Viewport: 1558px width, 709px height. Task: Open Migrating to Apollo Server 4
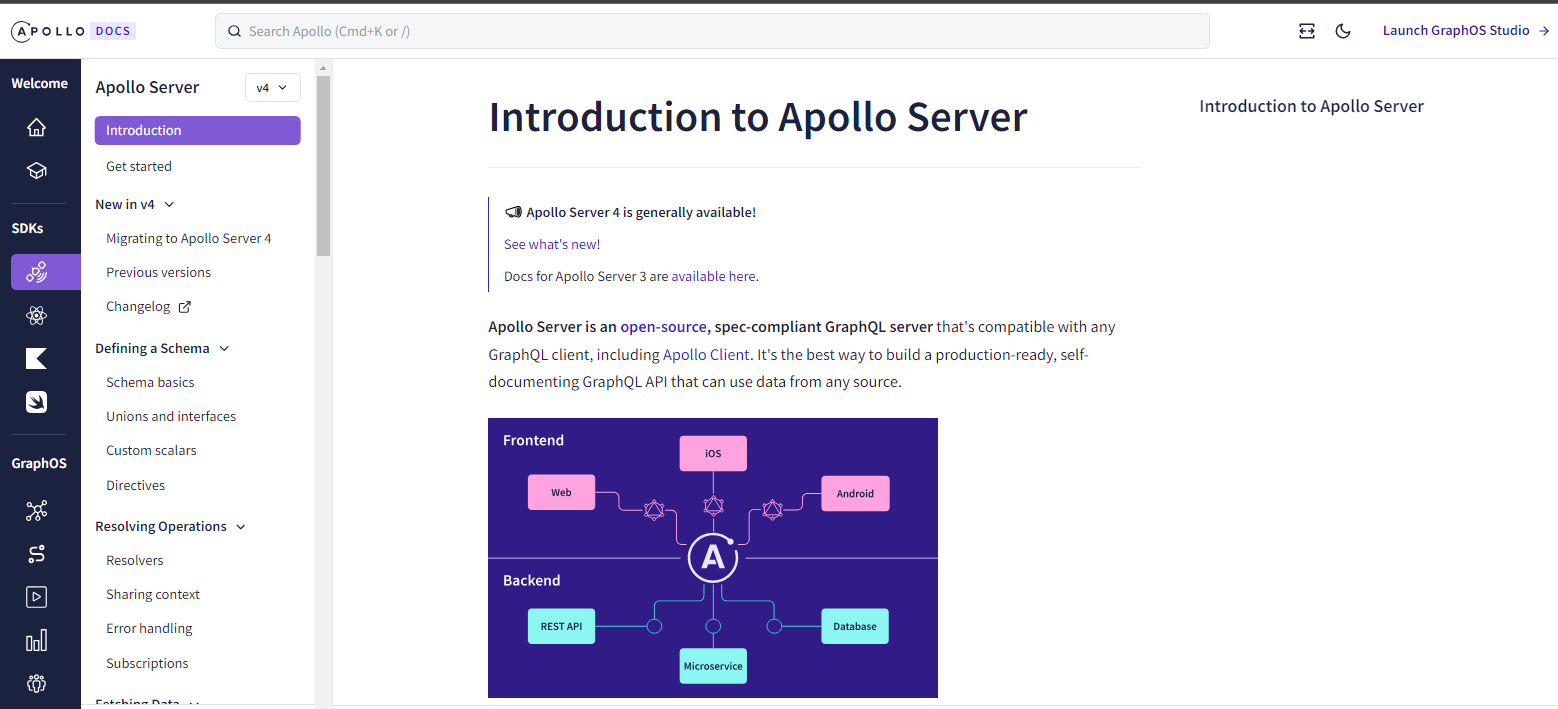[x=189, y=238]
